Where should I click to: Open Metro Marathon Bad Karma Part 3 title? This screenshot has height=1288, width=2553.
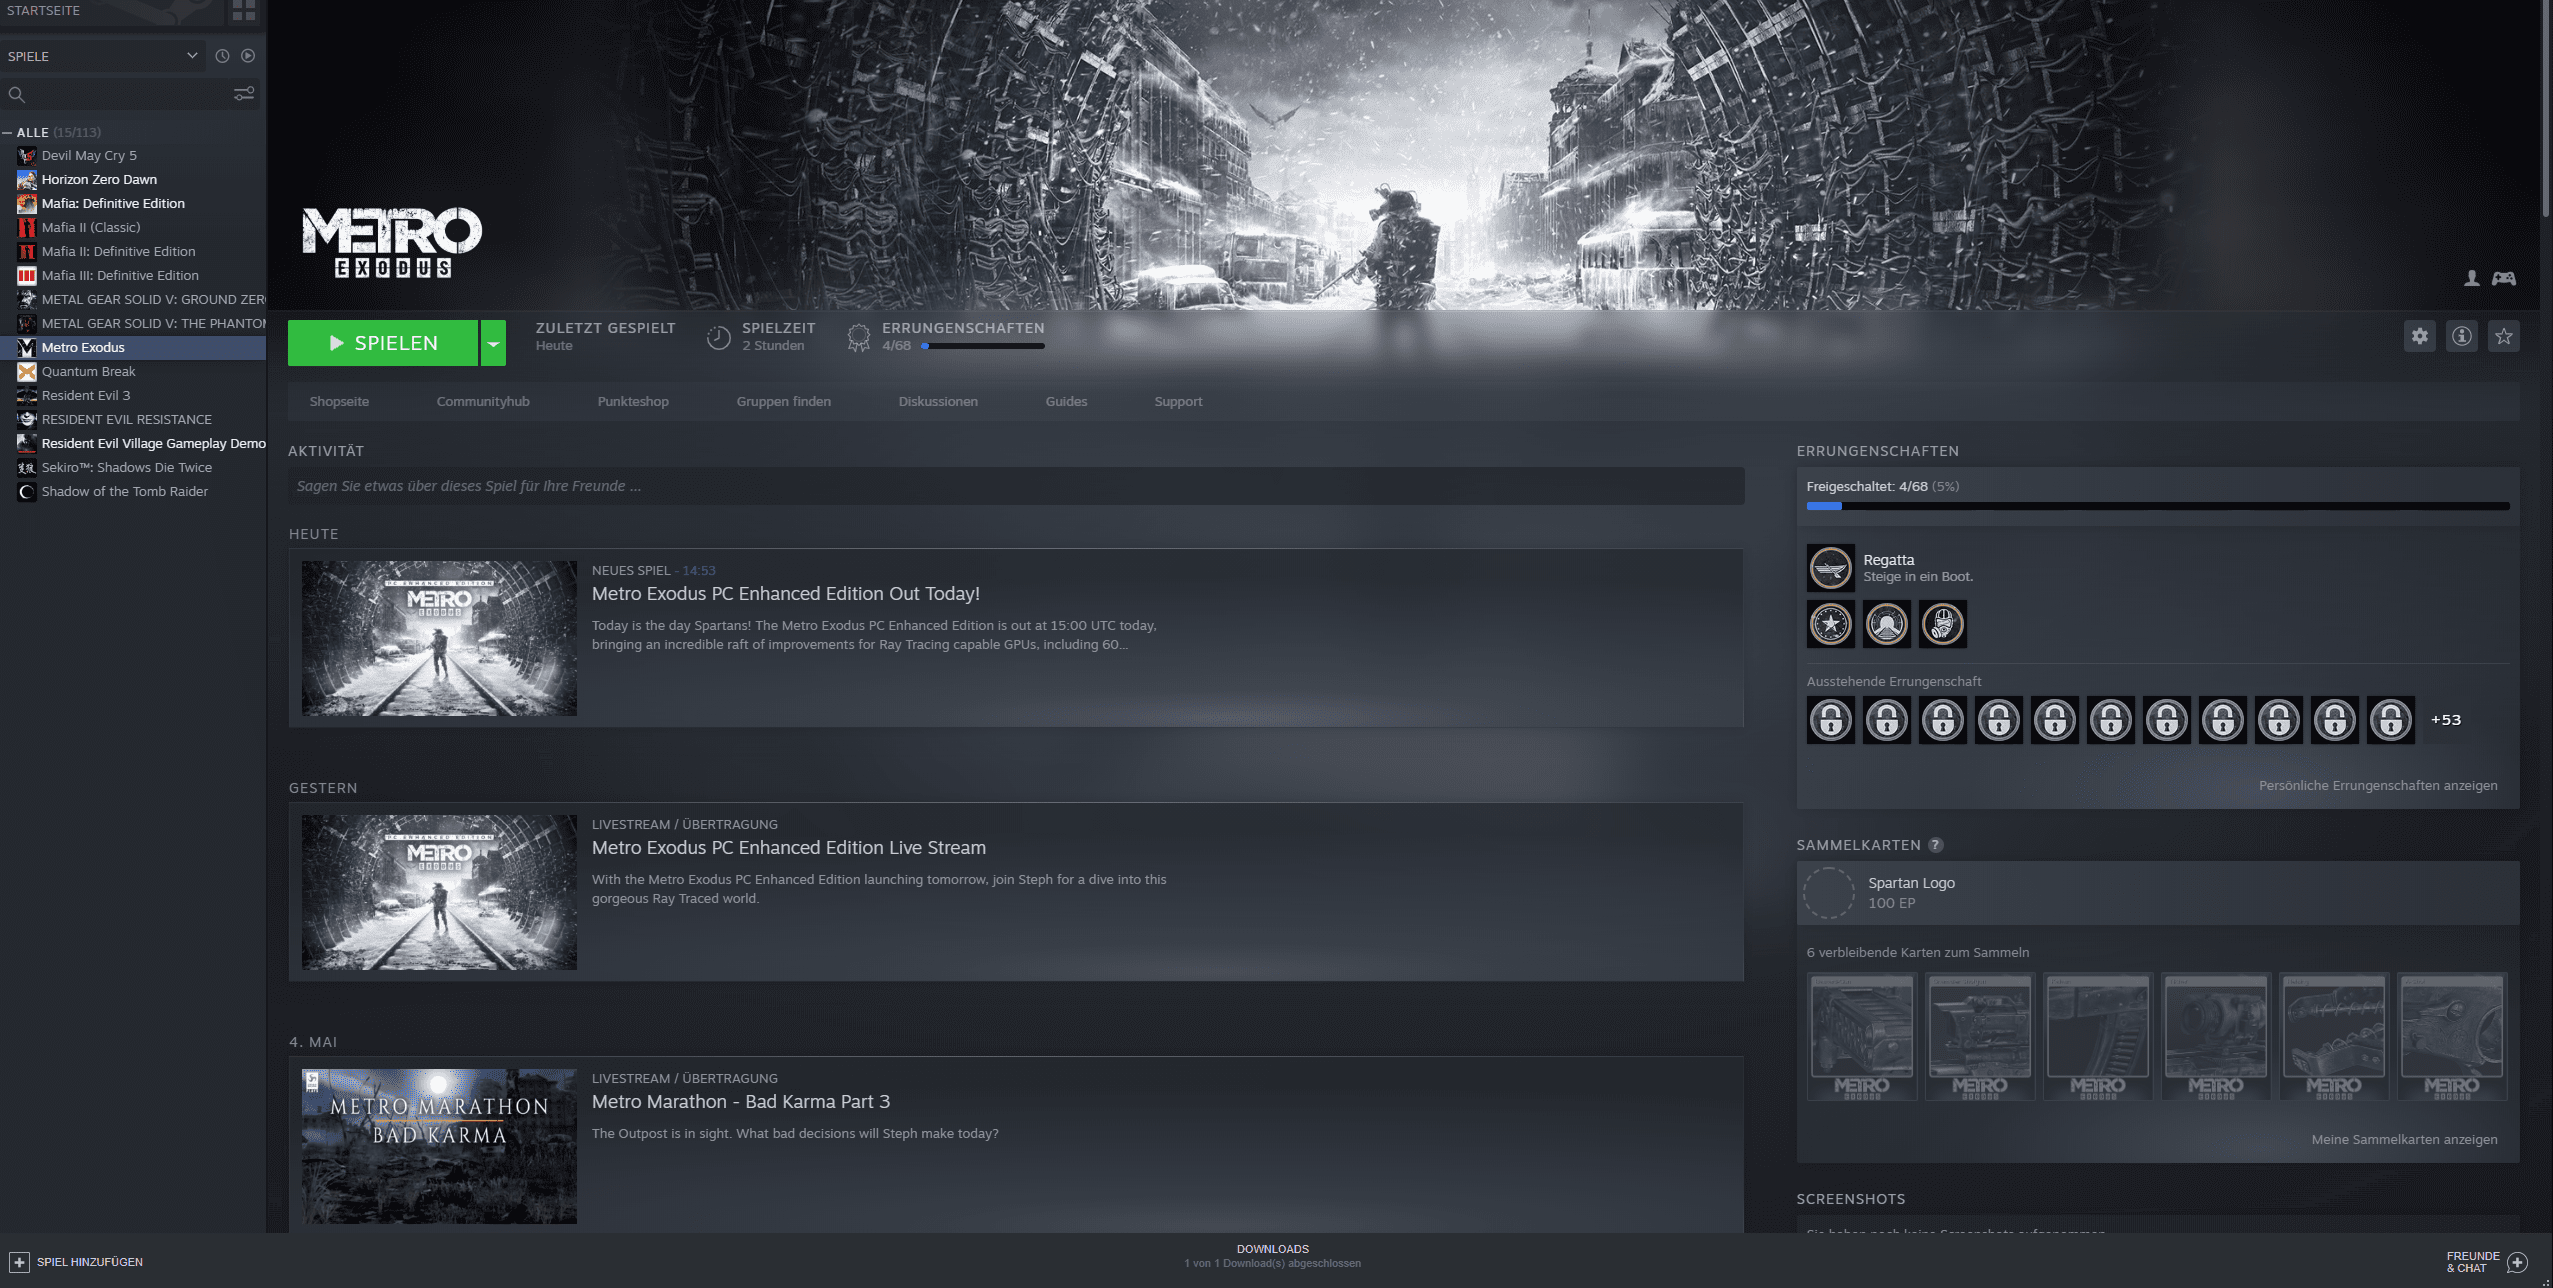[741, 1101]
